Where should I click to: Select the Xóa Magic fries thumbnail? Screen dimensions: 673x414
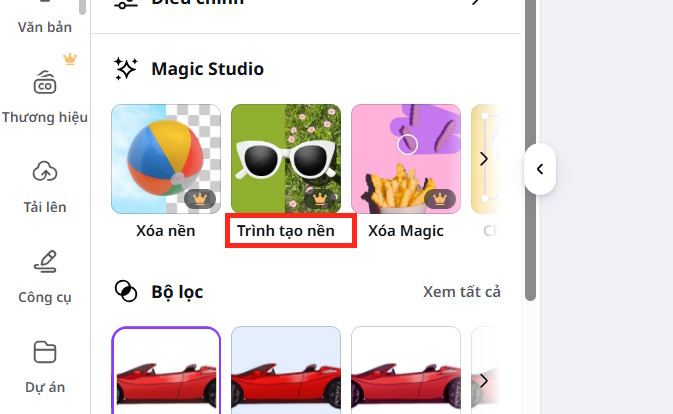(406, 159)
